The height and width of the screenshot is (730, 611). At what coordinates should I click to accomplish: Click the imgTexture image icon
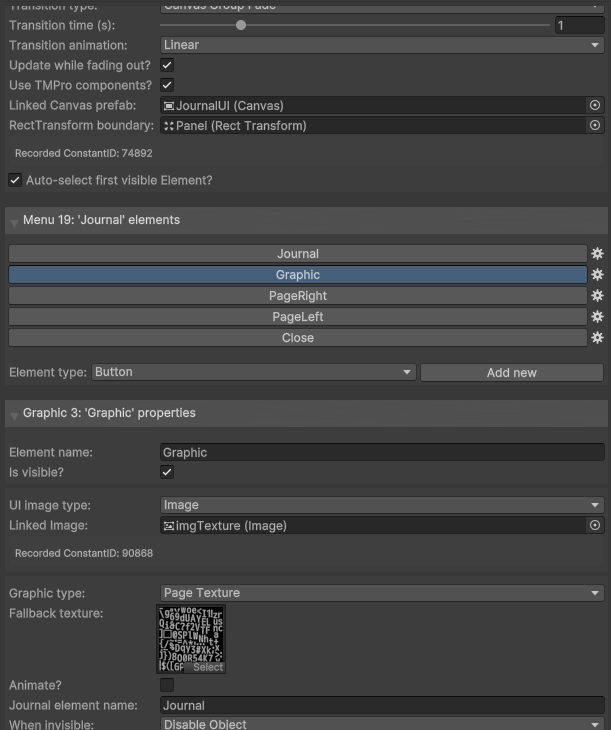(169, 526)
